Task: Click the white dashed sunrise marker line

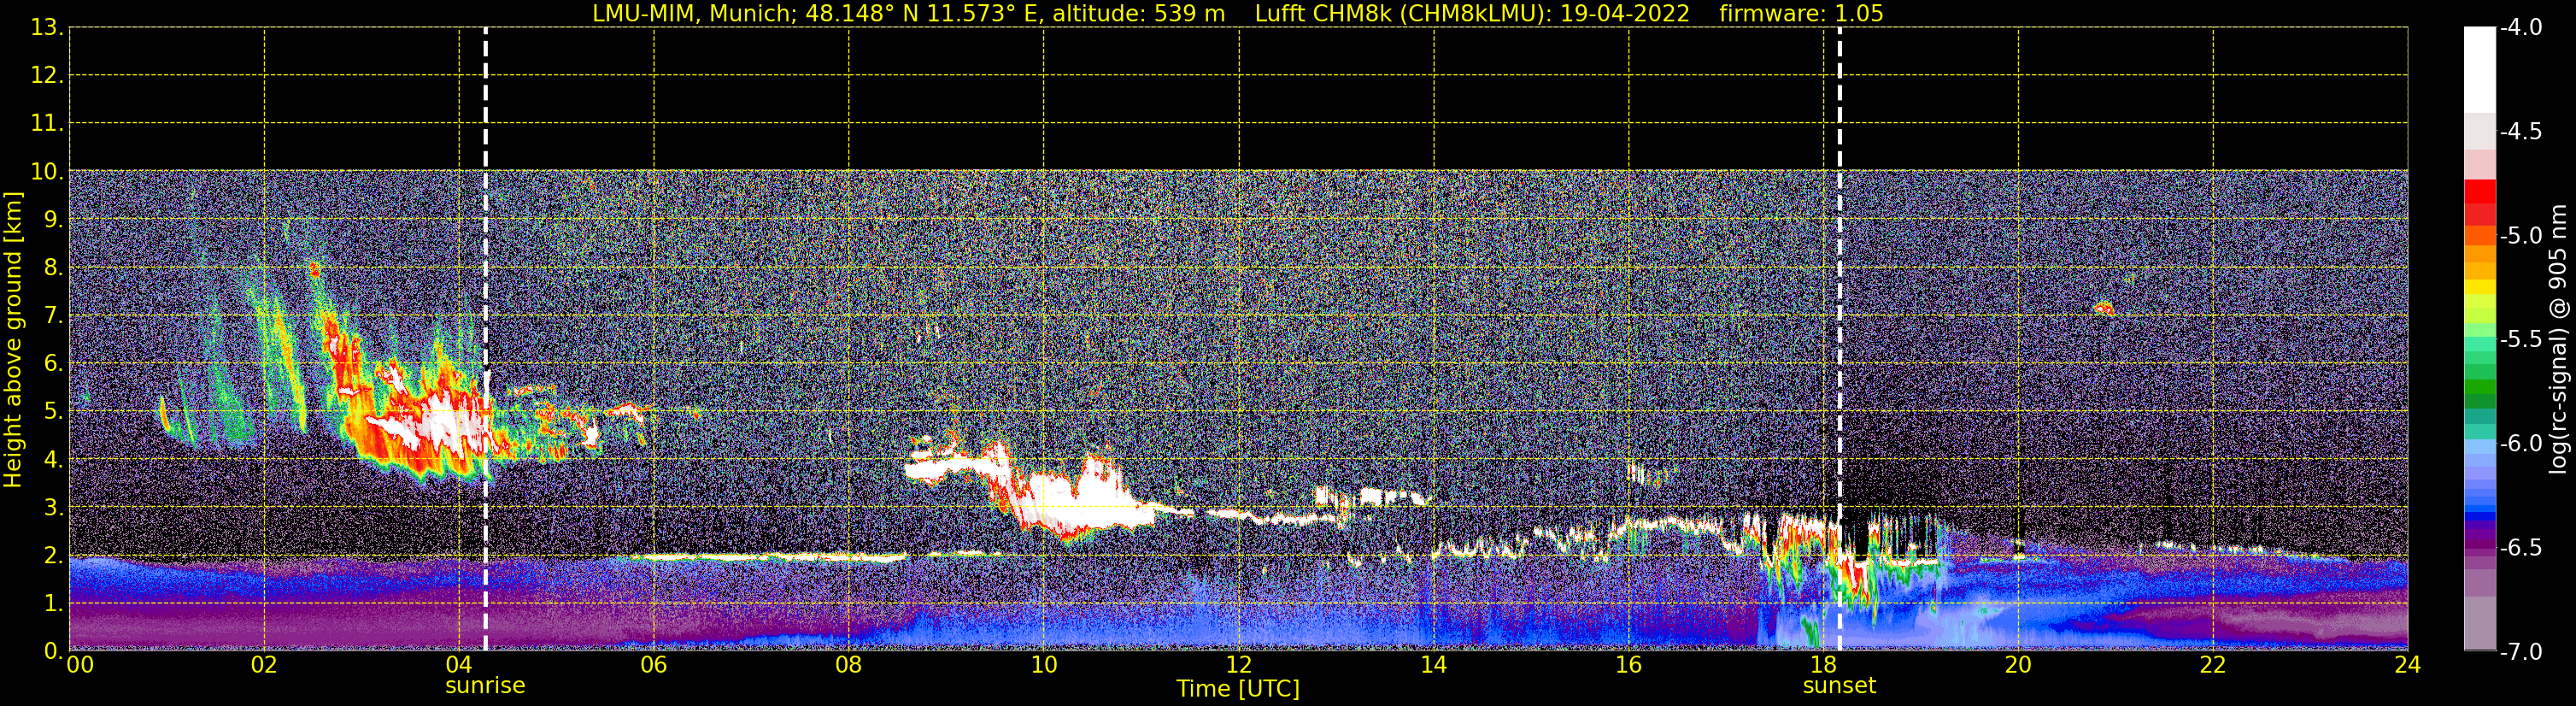Action: (x=485, y=340)
